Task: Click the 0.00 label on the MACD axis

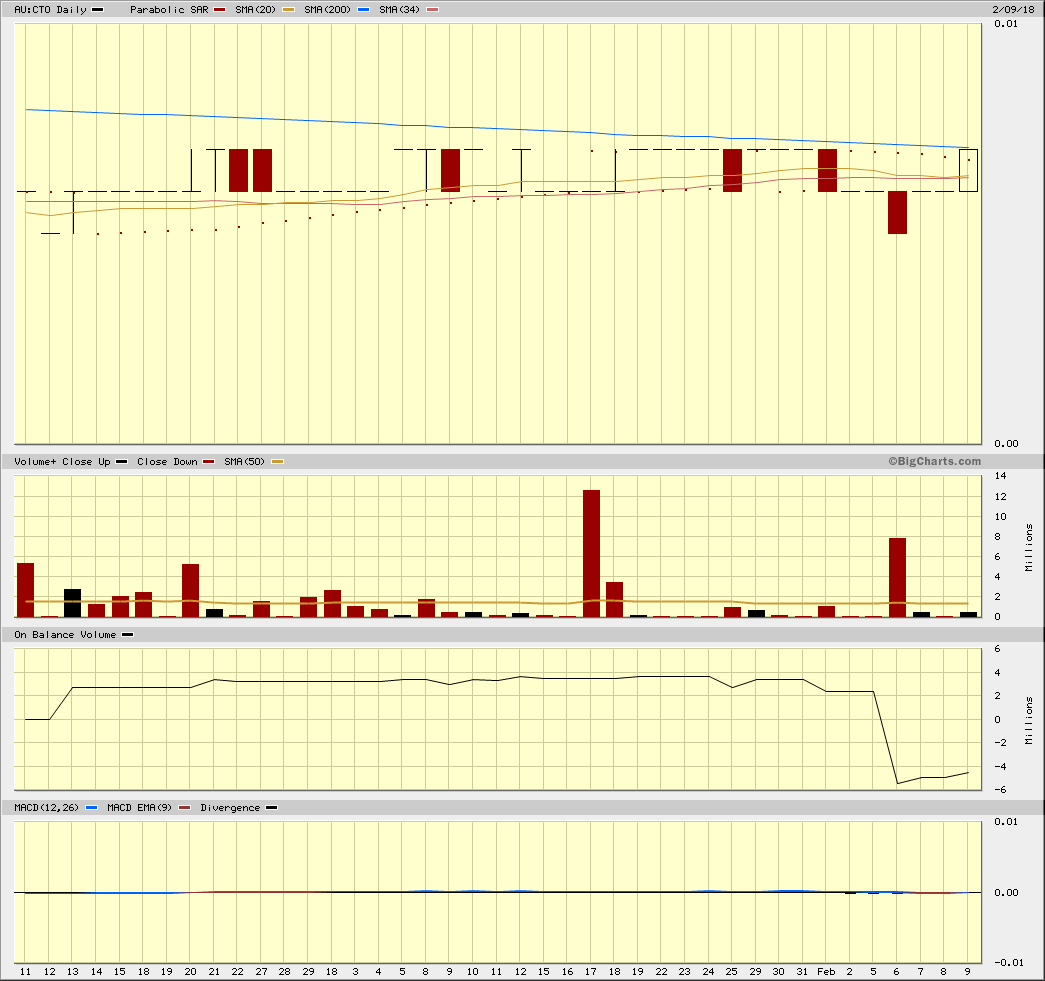Action: (x=1006, y=892)
